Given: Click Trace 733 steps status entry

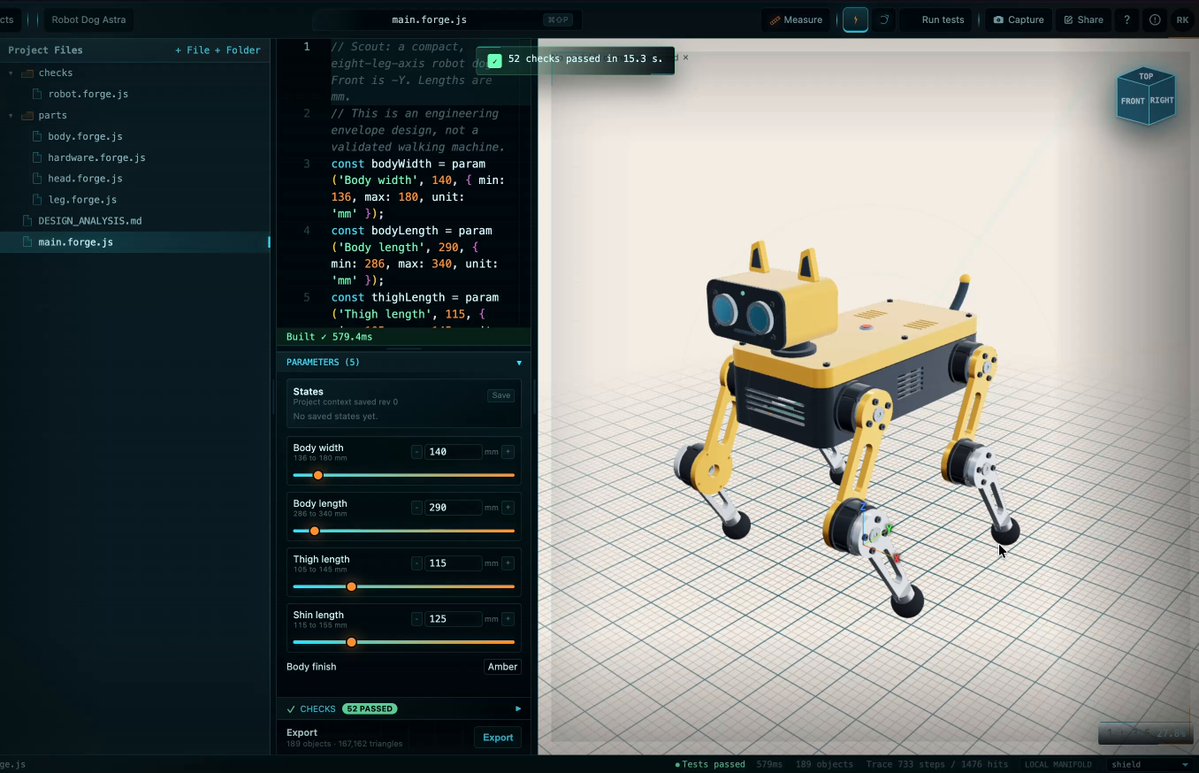Looking at the screenshot, I should point(937,765).
